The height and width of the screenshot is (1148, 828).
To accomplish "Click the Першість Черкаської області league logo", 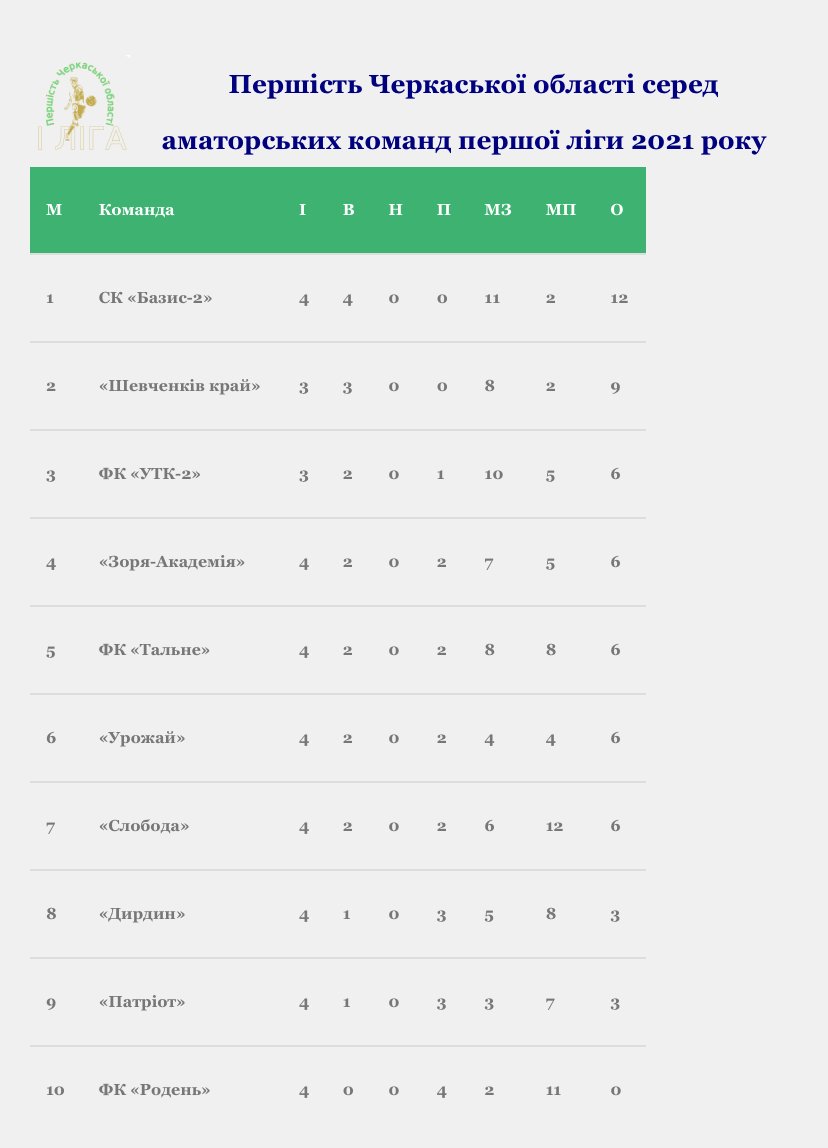I will [82, 106].
